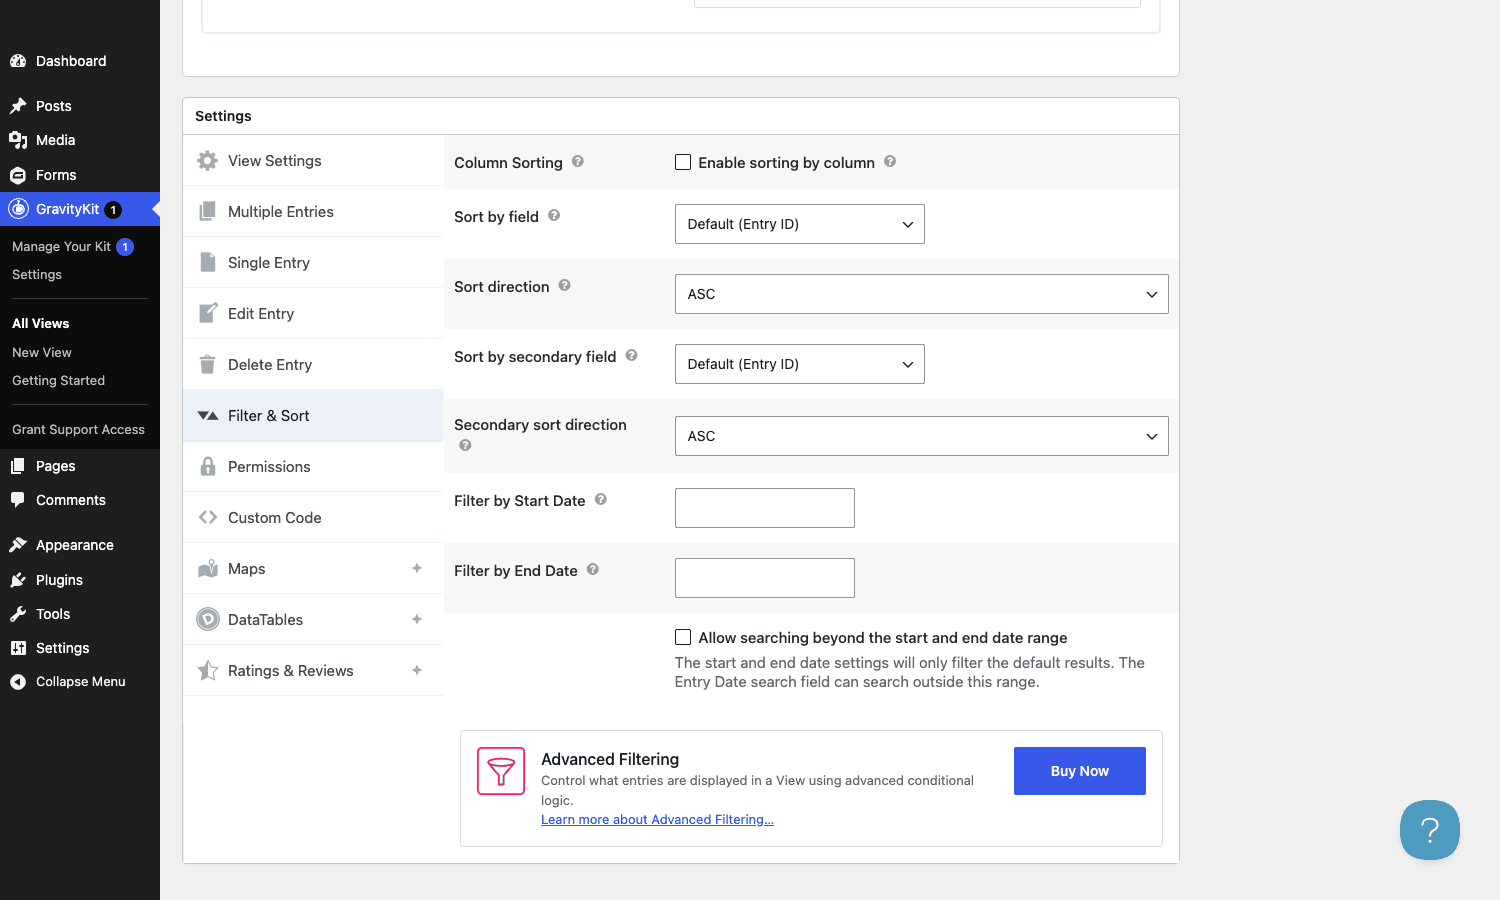Open help tooltip for Secondary sort direction
The height and width of the screenshot is (900, 1500).
click(x=465, y=446)
